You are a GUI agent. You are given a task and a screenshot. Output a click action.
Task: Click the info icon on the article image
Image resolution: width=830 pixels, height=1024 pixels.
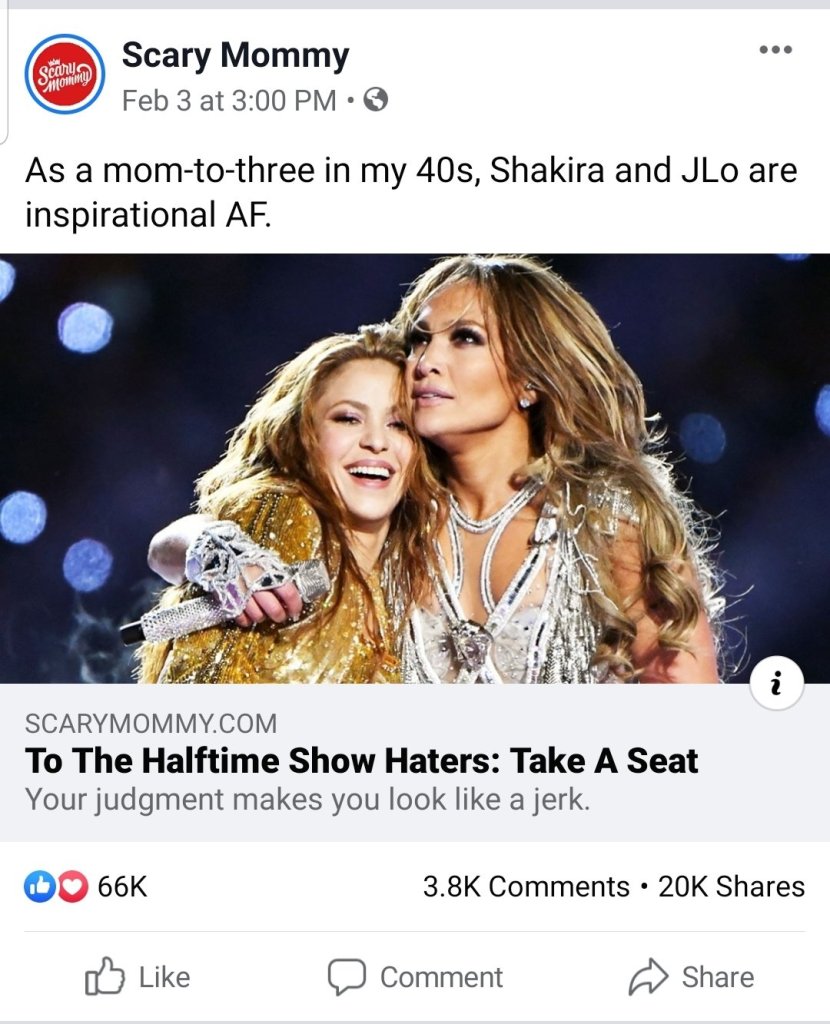point(777,685)
